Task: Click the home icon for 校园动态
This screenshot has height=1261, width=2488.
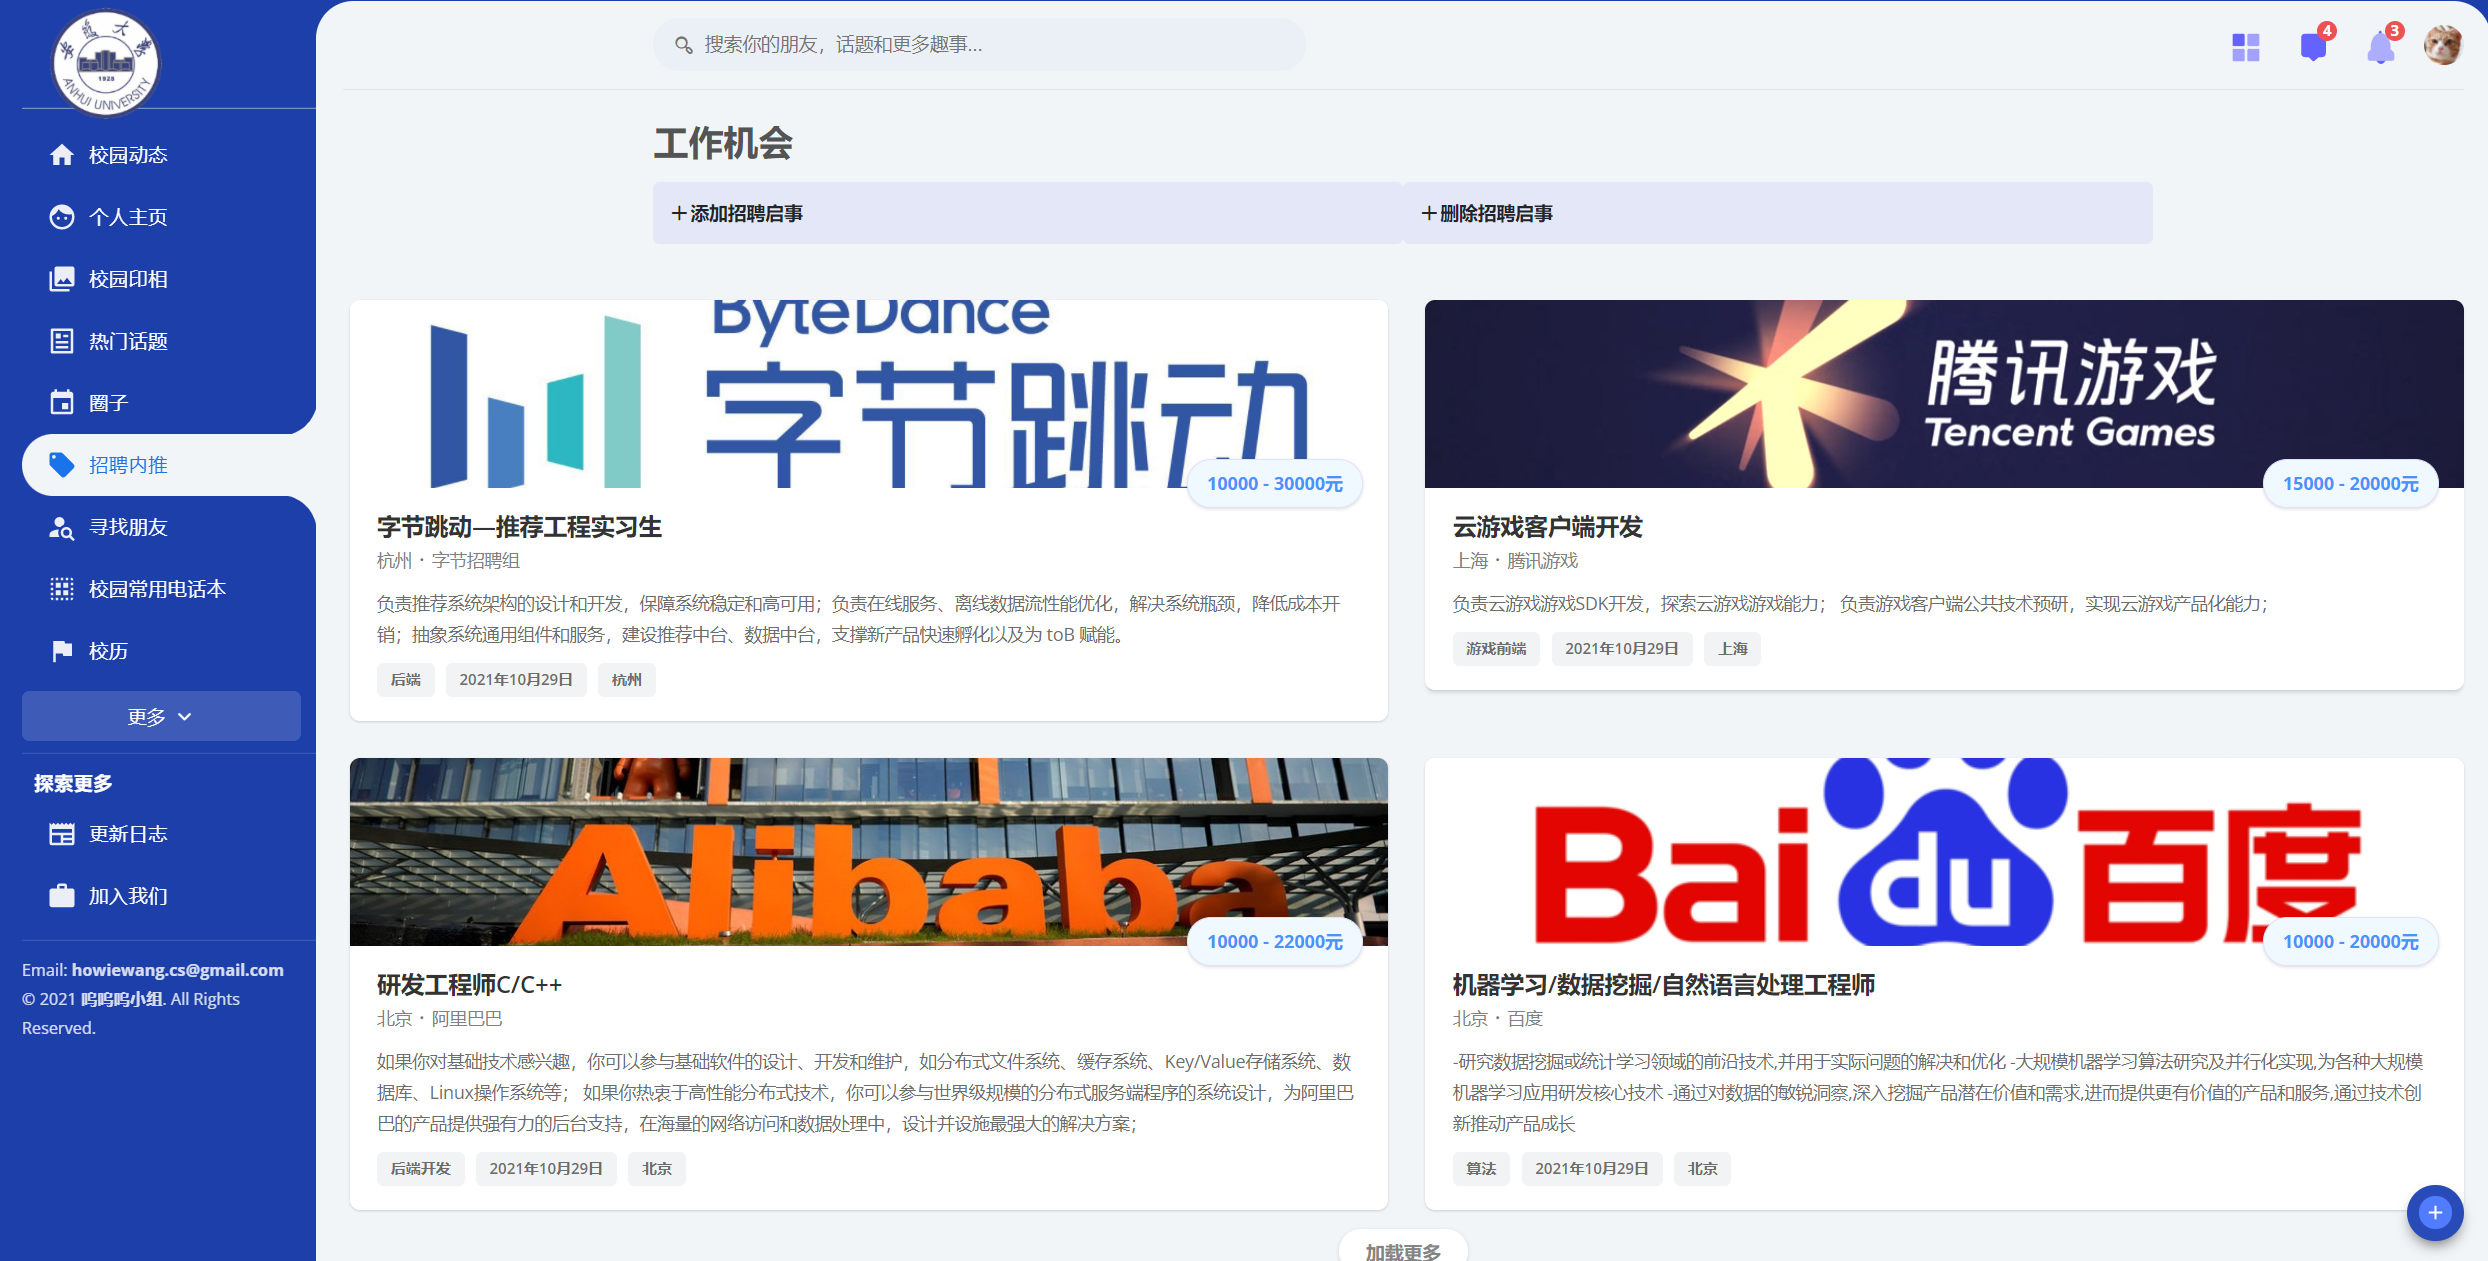Action: tap(62, 155)
